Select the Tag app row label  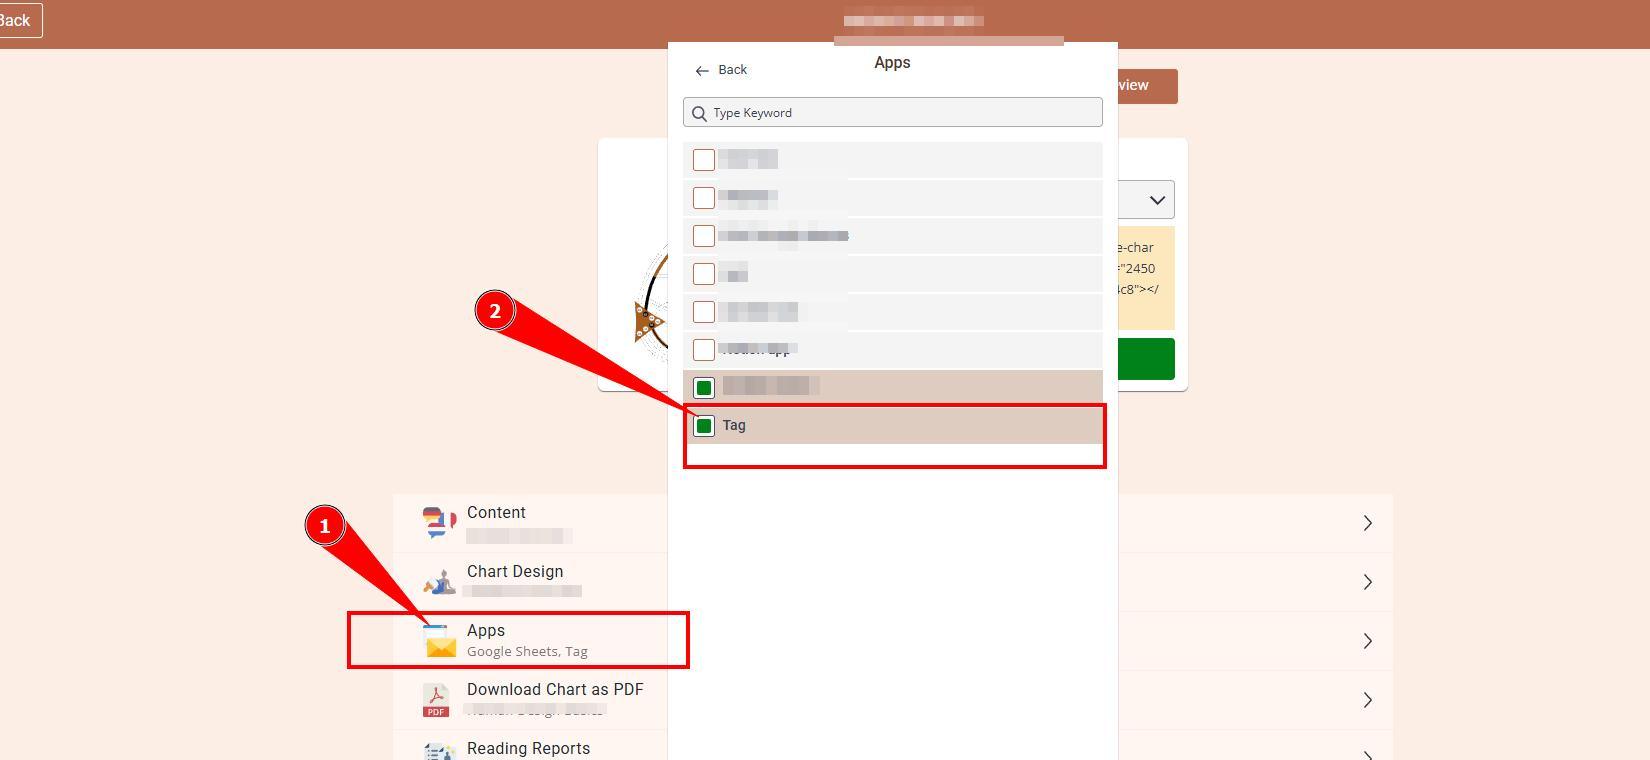click(x=734, y=426)
